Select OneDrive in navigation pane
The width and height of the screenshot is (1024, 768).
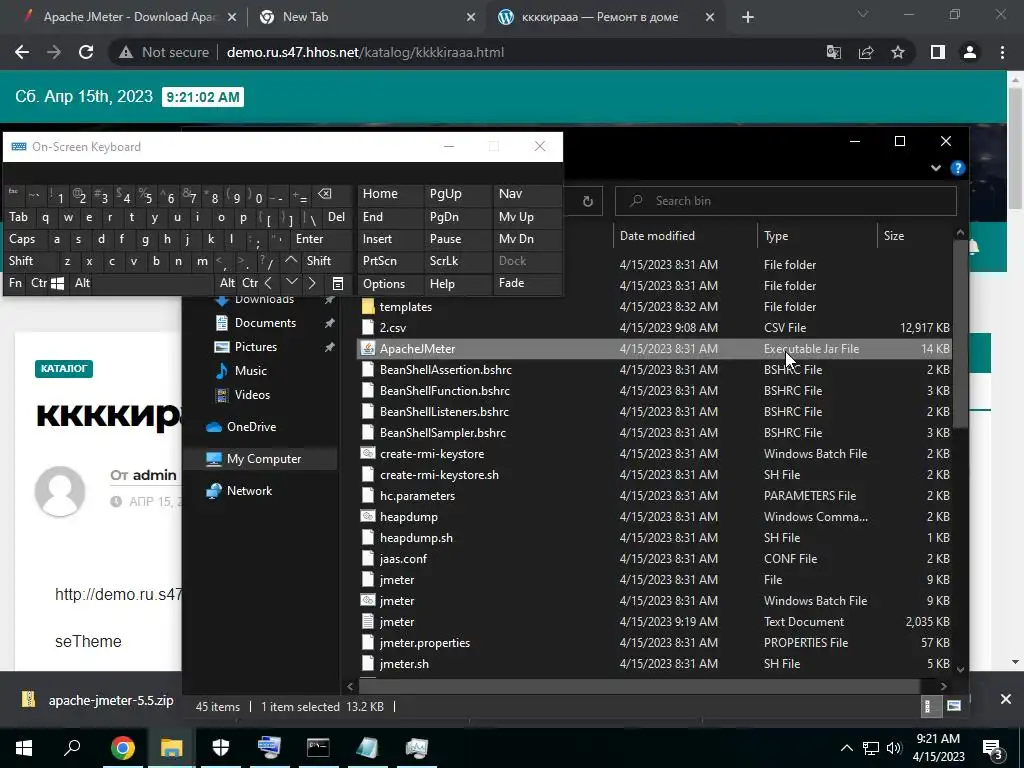[251, 427]
